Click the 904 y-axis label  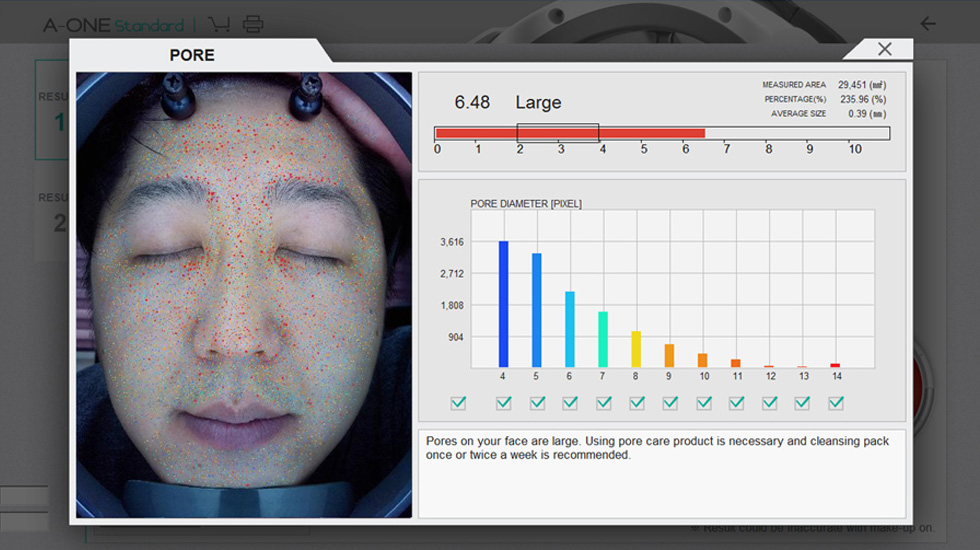click(x=456, y=337)
